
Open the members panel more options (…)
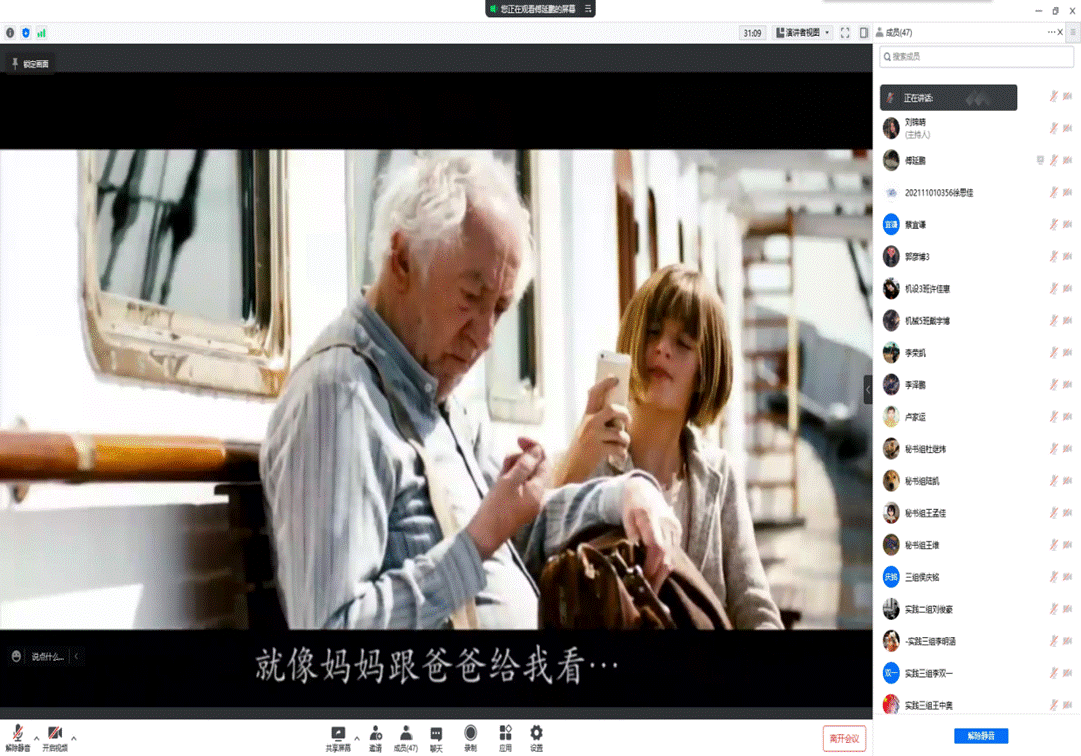point(1051,33)
